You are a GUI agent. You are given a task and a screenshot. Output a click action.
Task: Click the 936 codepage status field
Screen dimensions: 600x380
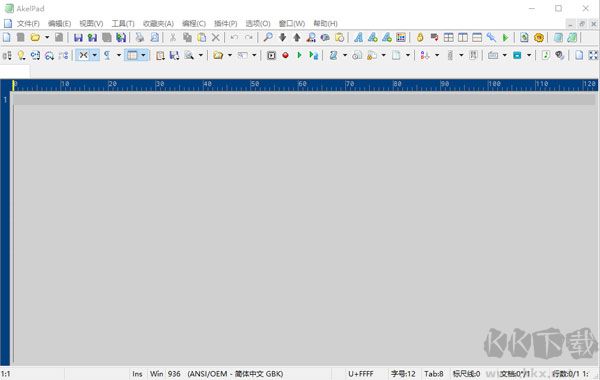coord(174,374)
